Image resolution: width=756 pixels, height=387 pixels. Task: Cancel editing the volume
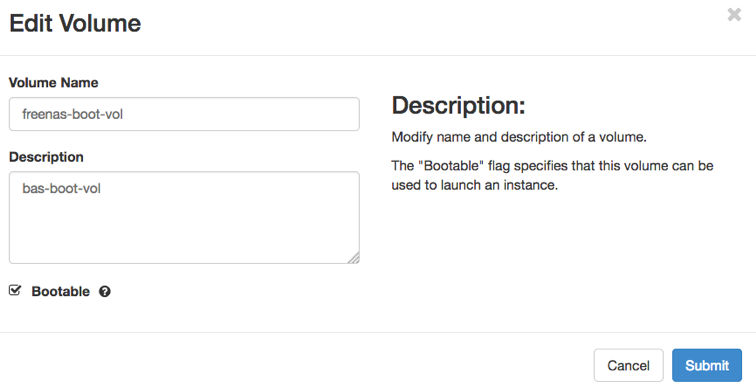[628, 366]
